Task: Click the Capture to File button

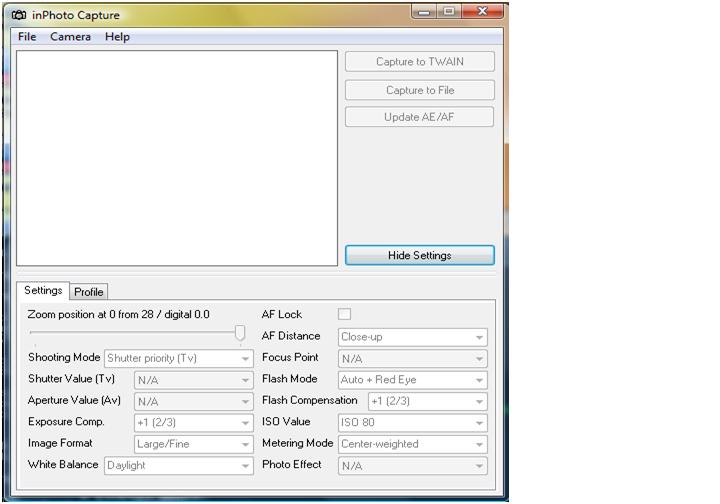Action: click(419, 90)
